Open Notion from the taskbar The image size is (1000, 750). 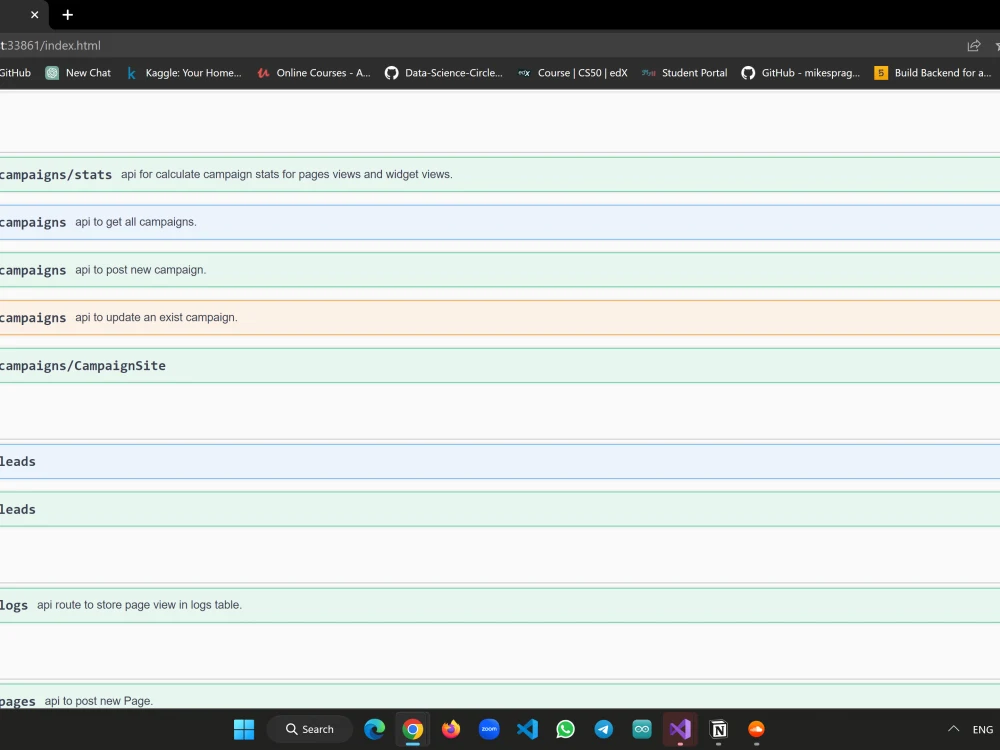point(718,729)
